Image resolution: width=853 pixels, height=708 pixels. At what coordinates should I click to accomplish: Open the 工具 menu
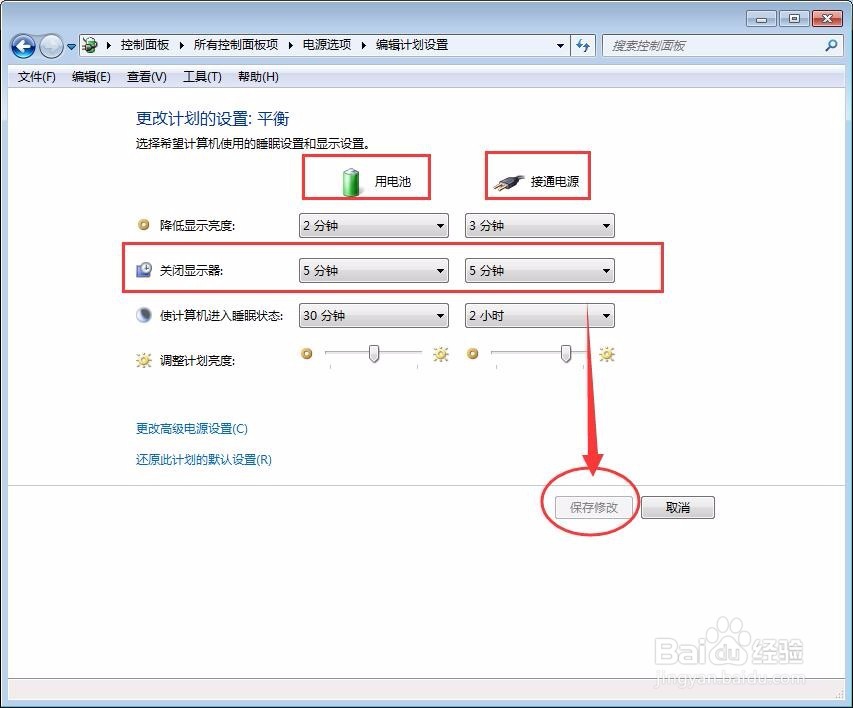202,76
